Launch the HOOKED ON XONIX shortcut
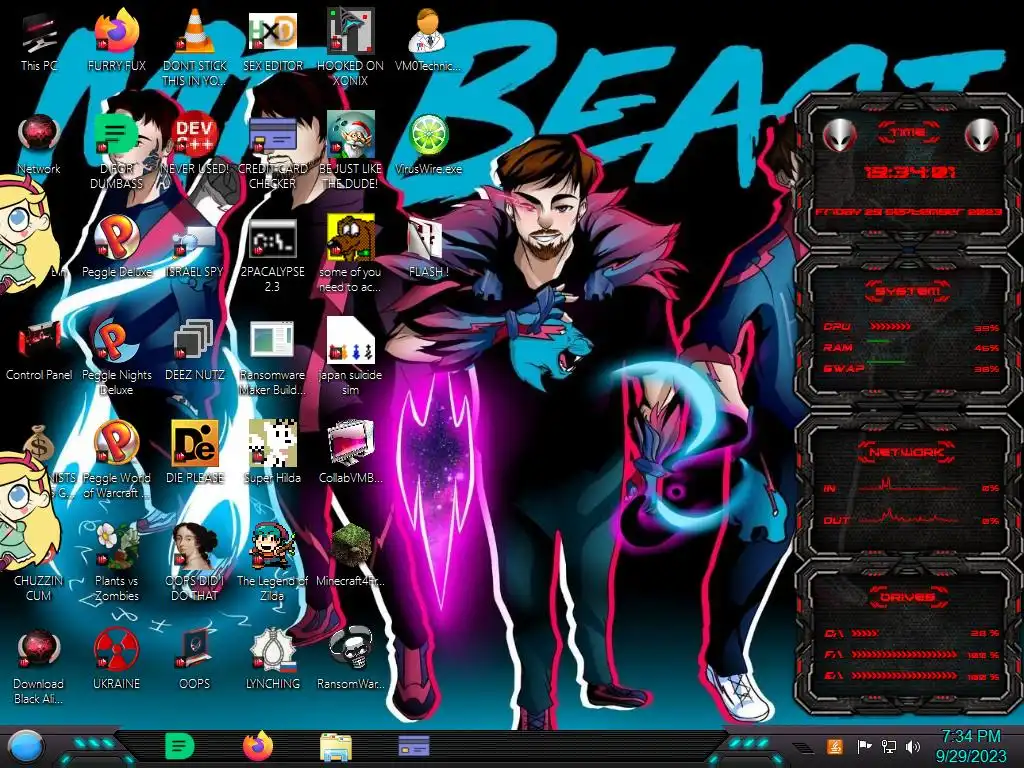 pyautogui.click(x=350, y=47)
